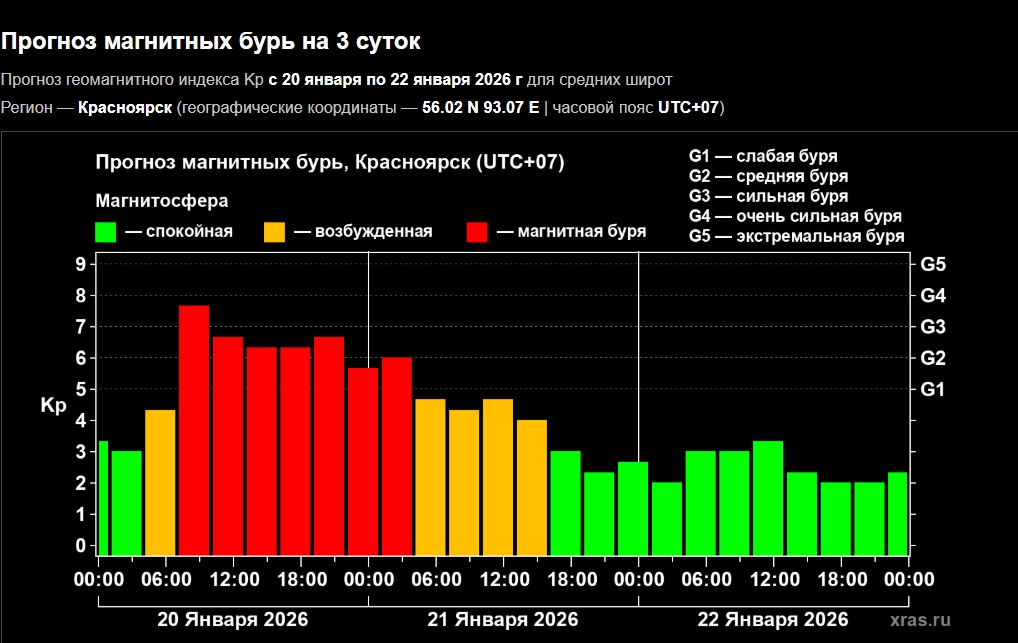
Task: Click the red "магнитная буря" legend swatch
Action: [x=477, y=232]
